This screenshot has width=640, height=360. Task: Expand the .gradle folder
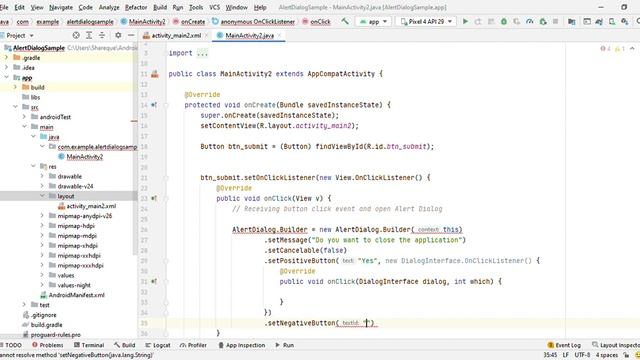pos(7,58)
